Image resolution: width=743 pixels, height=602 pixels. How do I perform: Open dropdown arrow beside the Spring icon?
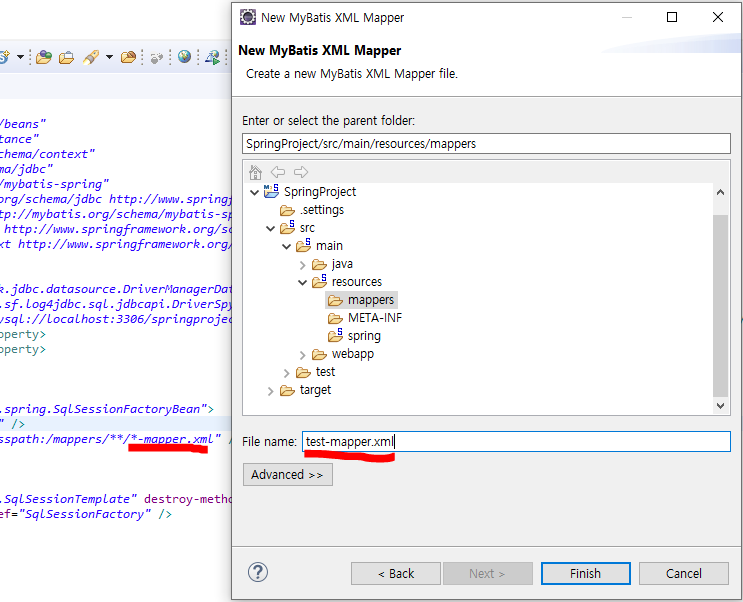[x=20, y=57]
